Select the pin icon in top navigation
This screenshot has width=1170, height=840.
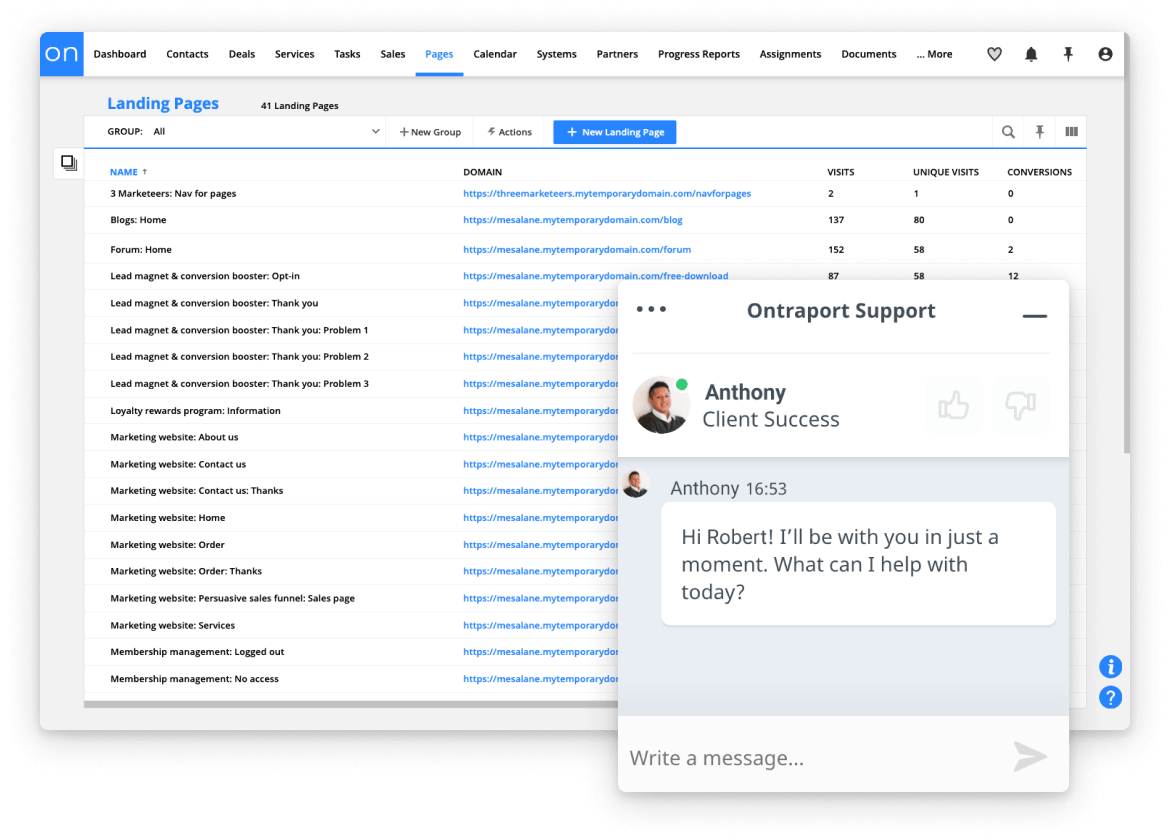click(x=1068, y=54)
